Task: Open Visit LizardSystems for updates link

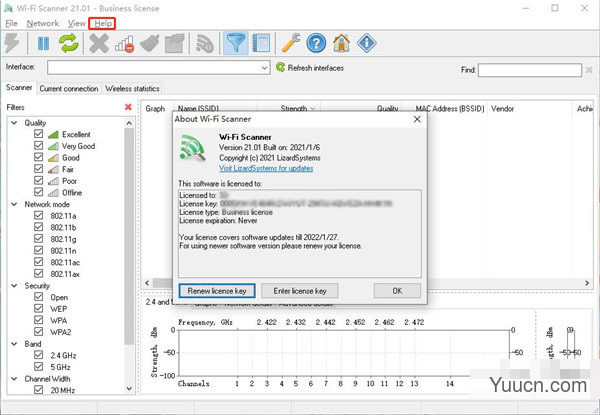Action: (266, 168)
